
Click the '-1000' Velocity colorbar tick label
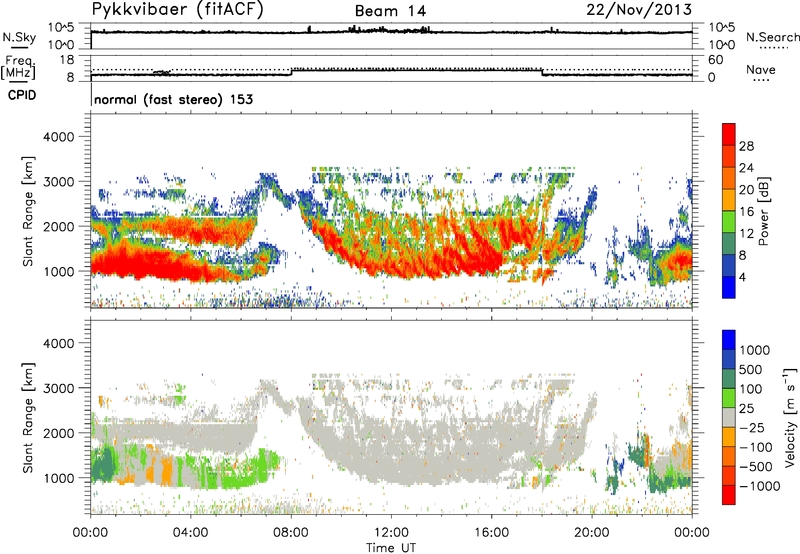[x=759, y=486]
